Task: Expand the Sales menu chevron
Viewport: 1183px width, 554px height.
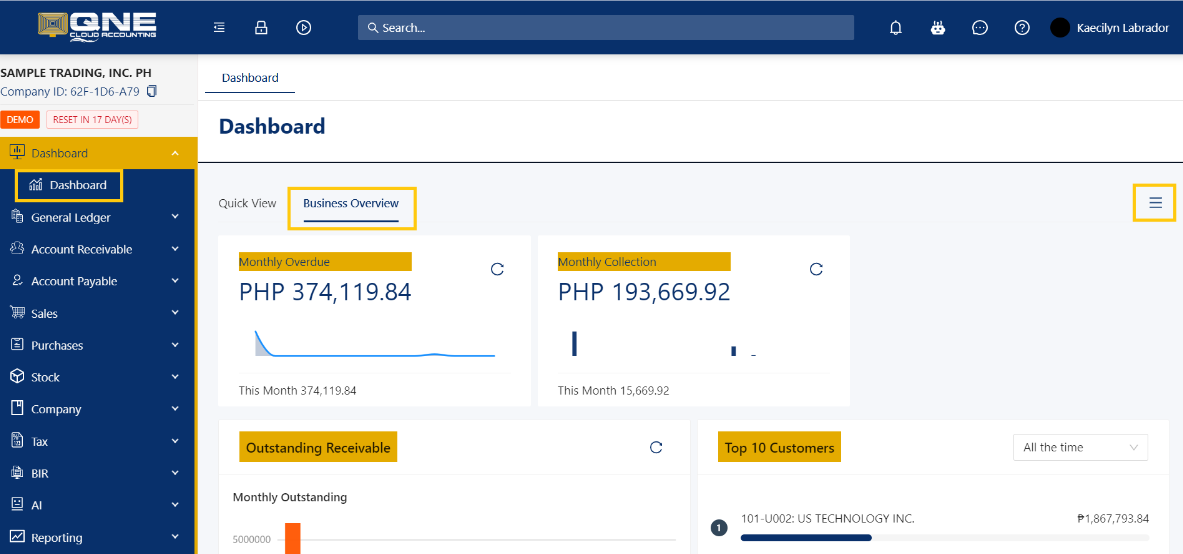Action: (175, 312)
